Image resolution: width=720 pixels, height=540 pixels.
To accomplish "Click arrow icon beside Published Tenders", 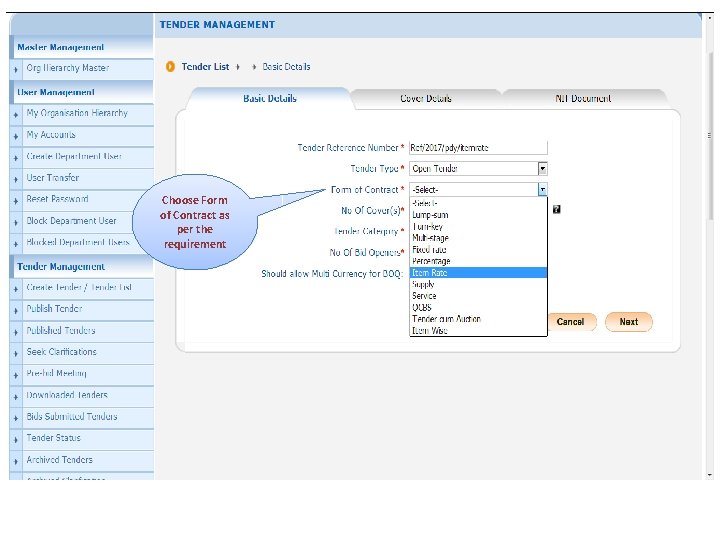I will [16, 332].
